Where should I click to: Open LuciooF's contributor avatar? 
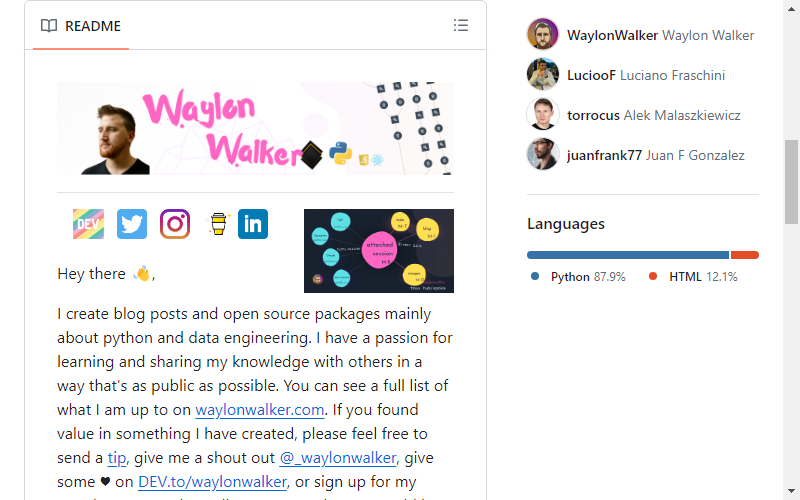pyautogui.click(x=543, y=74)
